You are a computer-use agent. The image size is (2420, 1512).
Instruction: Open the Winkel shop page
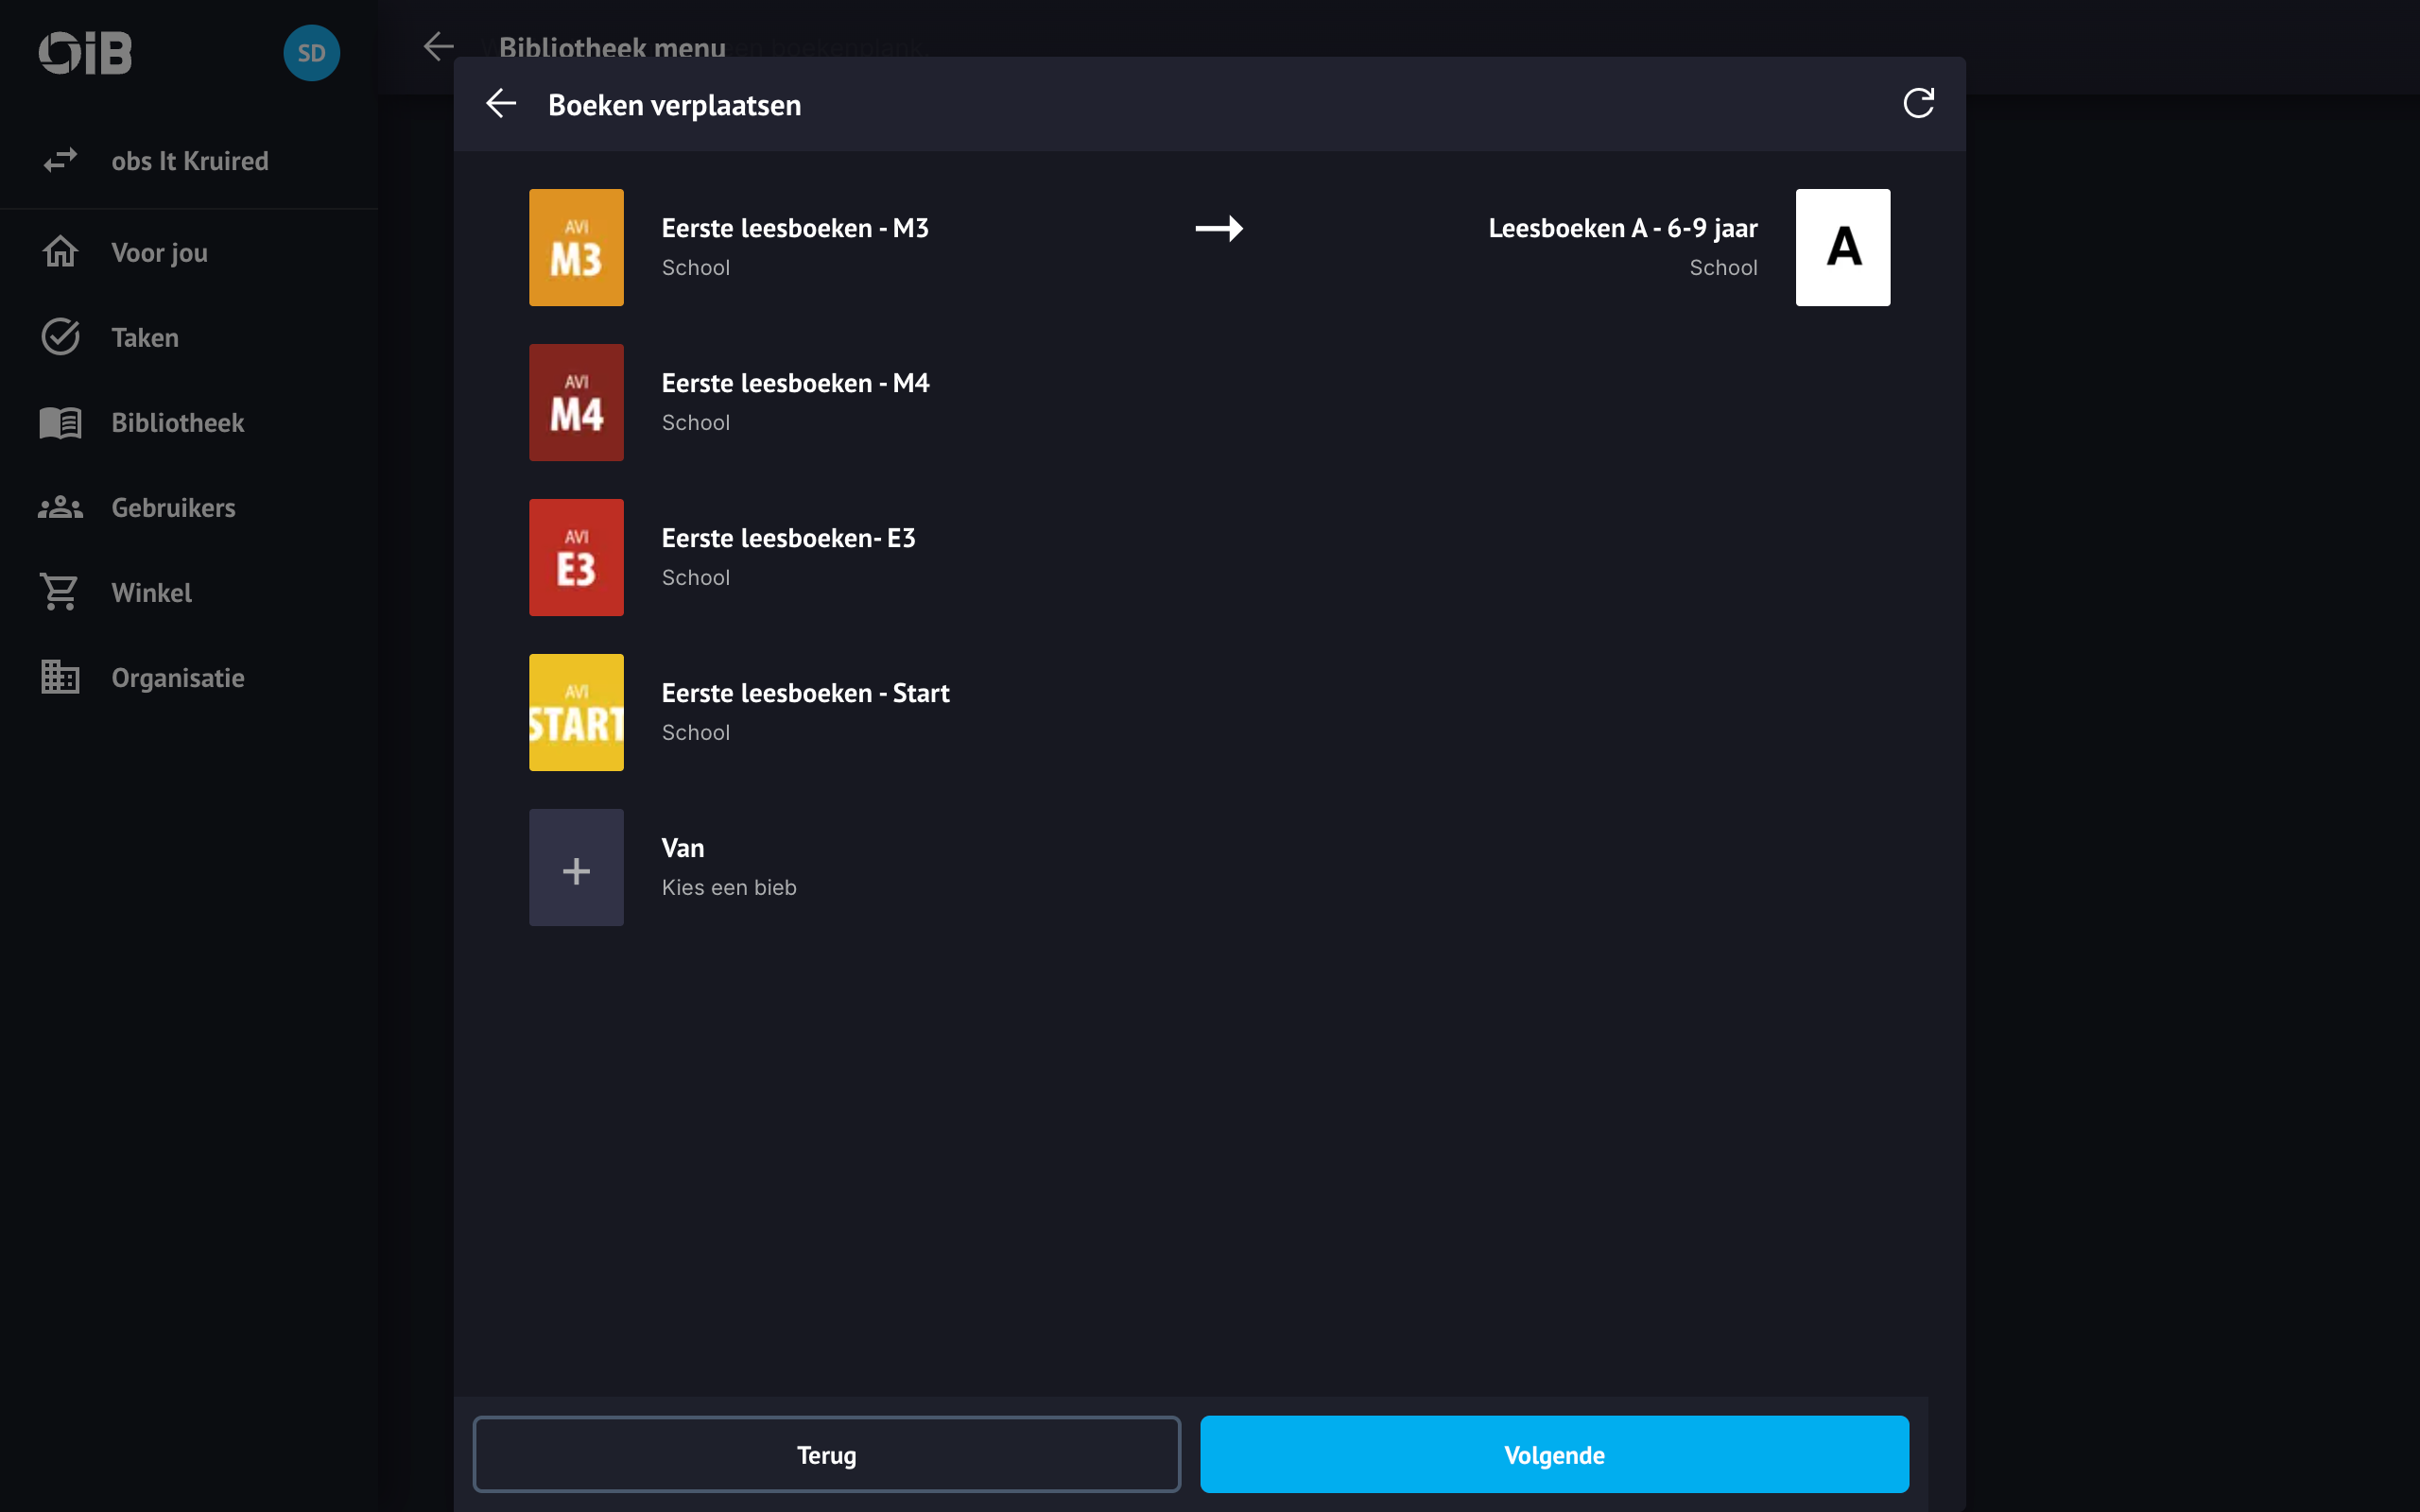pyautogui.click(x=151, y=592)
